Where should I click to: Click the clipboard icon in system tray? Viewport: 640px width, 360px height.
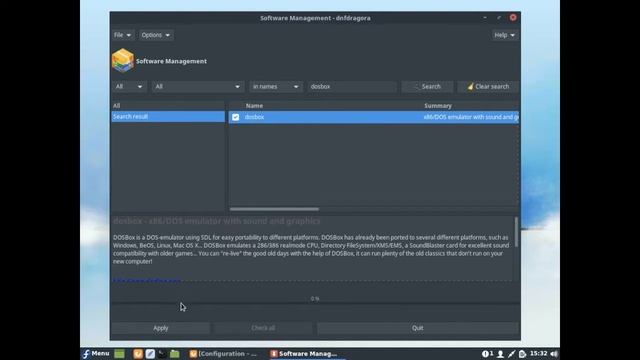[x=522, y=354]
